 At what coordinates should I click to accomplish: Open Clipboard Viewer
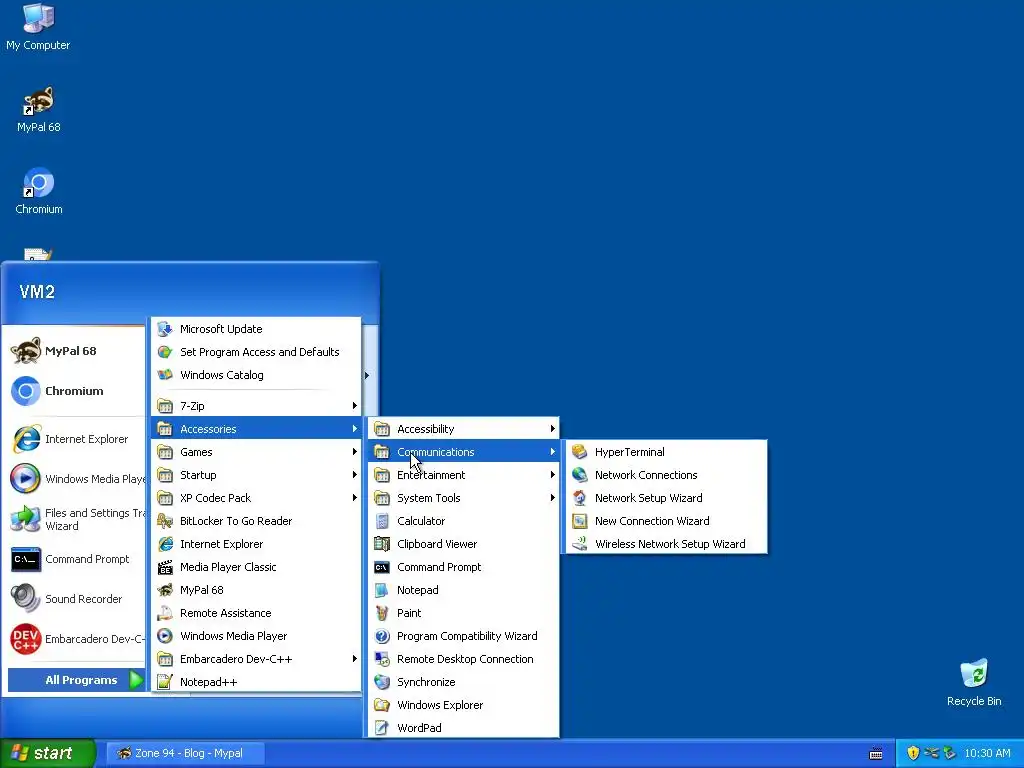coord(464,543)
